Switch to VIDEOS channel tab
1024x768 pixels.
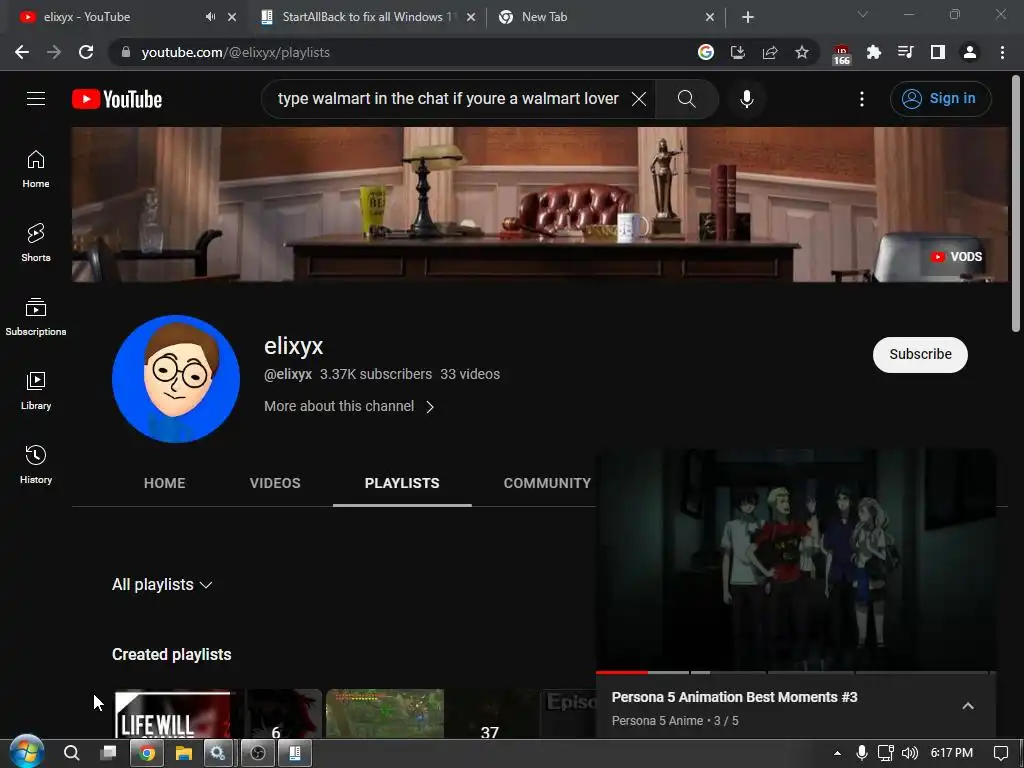275,483
